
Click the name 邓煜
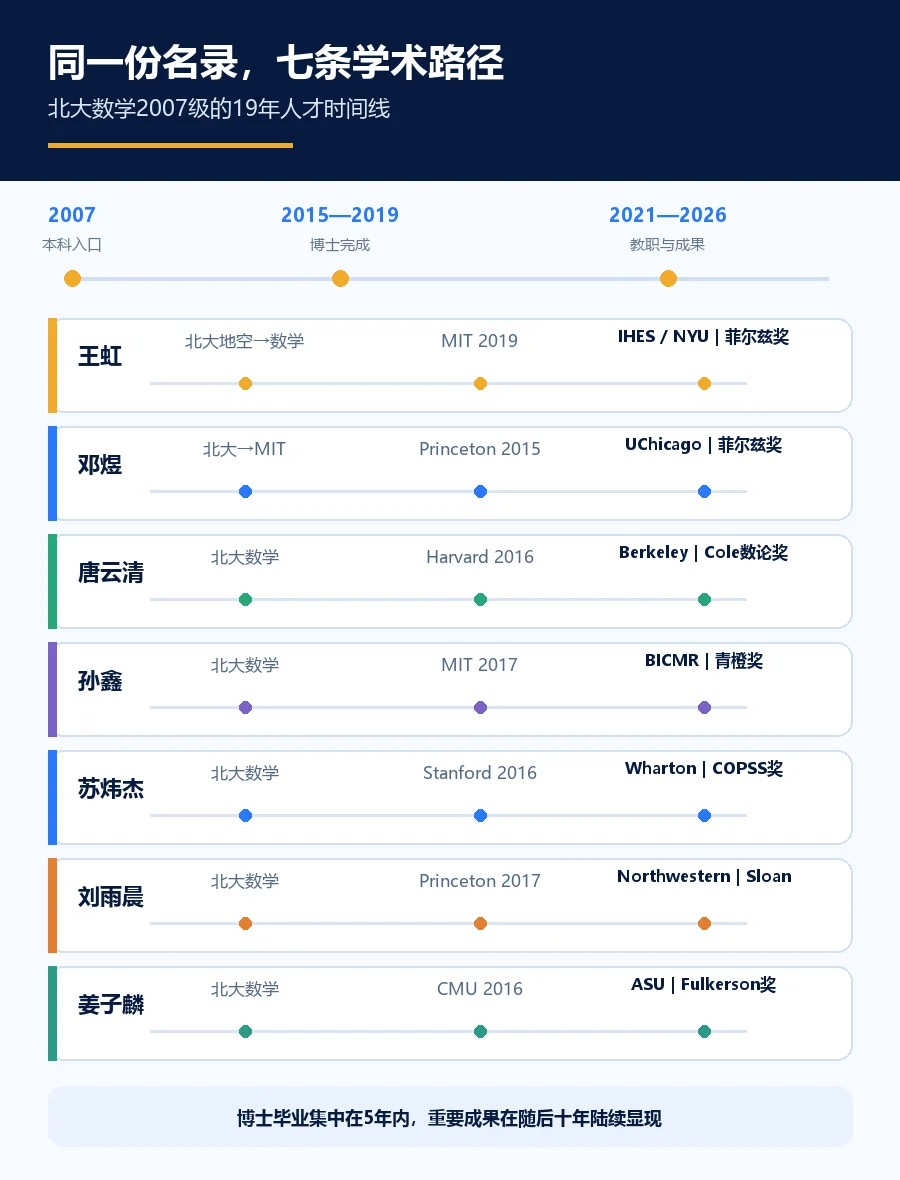click(x=100, y=464)
